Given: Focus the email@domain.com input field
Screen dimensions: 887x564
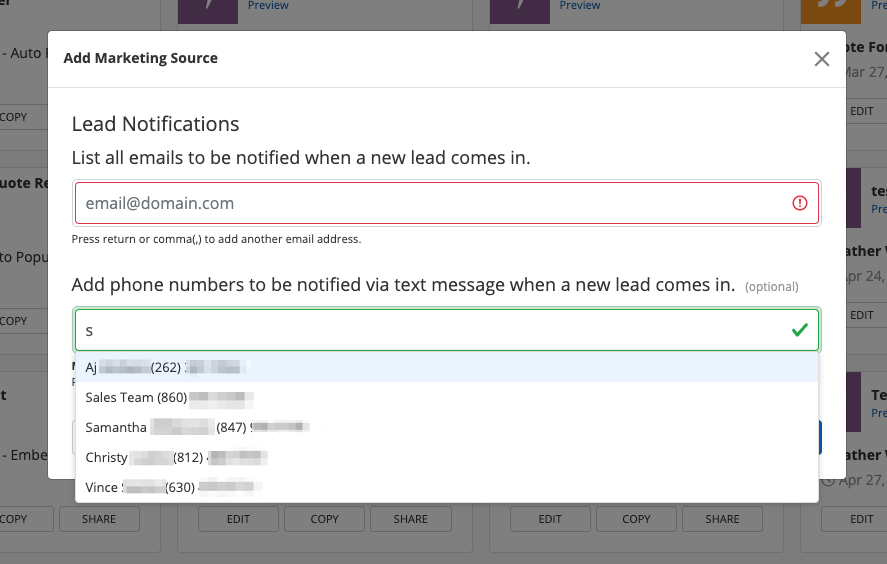Looking at the screenshot, I should pyautogui.click(x=430, y=203).
